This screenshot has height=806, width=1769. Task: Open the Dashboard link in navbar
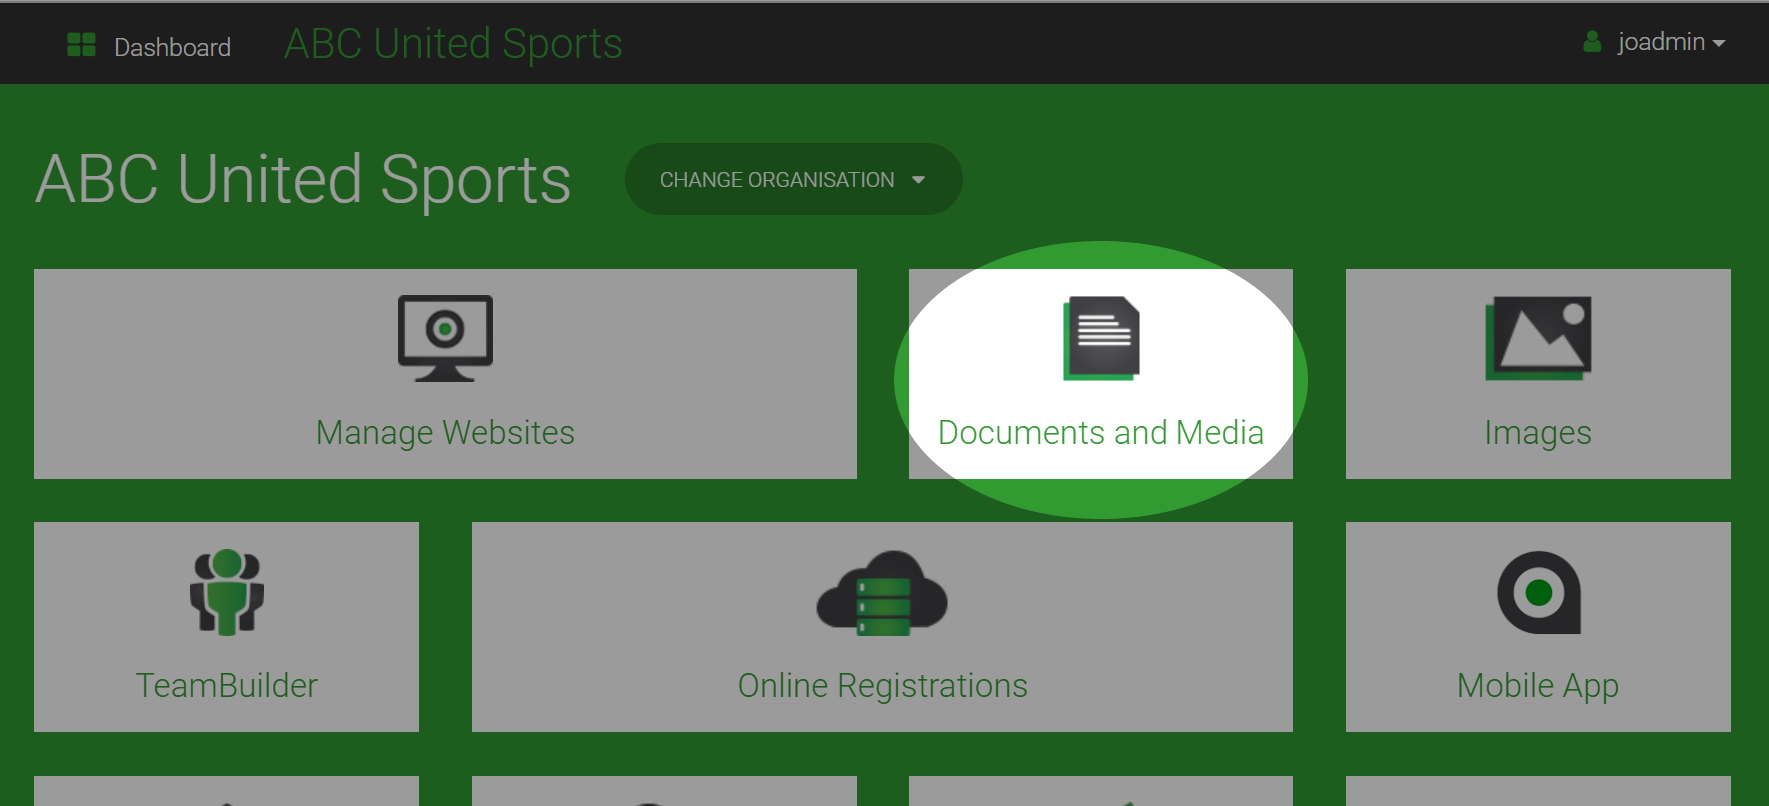tap(172, 47)
